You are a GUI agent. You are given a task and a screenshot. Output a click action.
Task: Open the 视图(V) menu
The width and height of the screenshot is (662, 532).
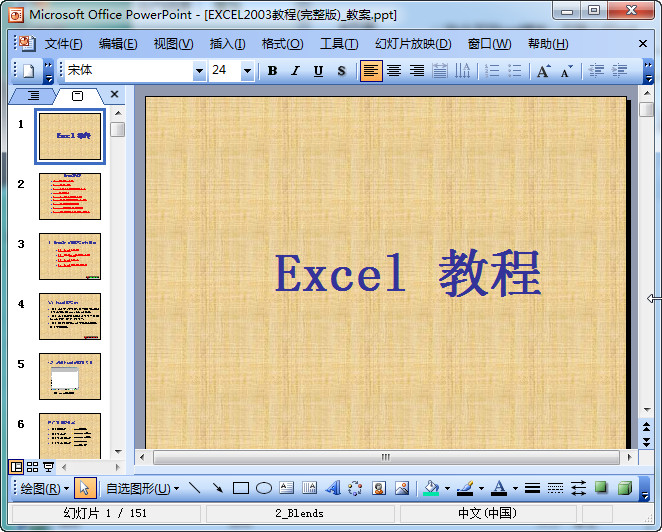[173, 44]
